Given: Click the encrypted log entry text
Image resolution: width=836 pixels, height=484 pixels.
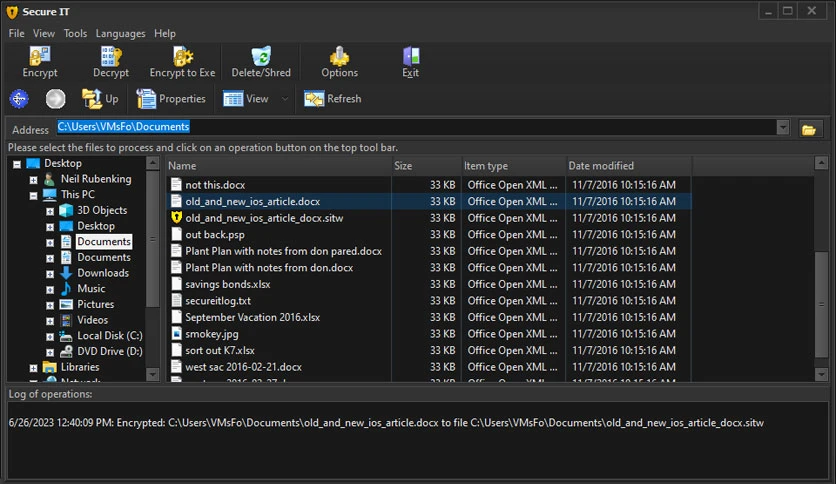Looking at the screenshot, I should (x=386, y=423).
